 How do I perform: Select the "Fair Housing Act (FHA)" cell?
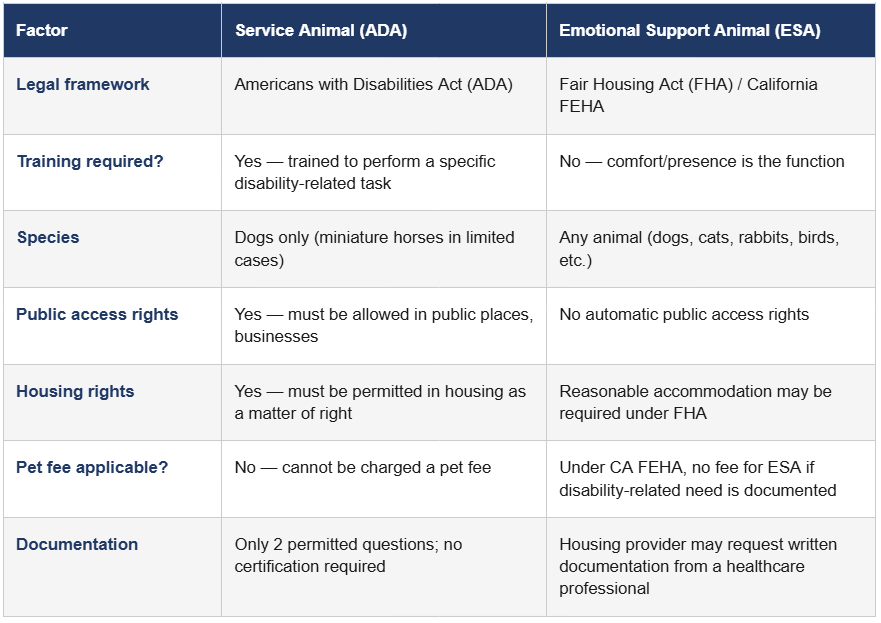pyautogui.click(x=688, y=95)
